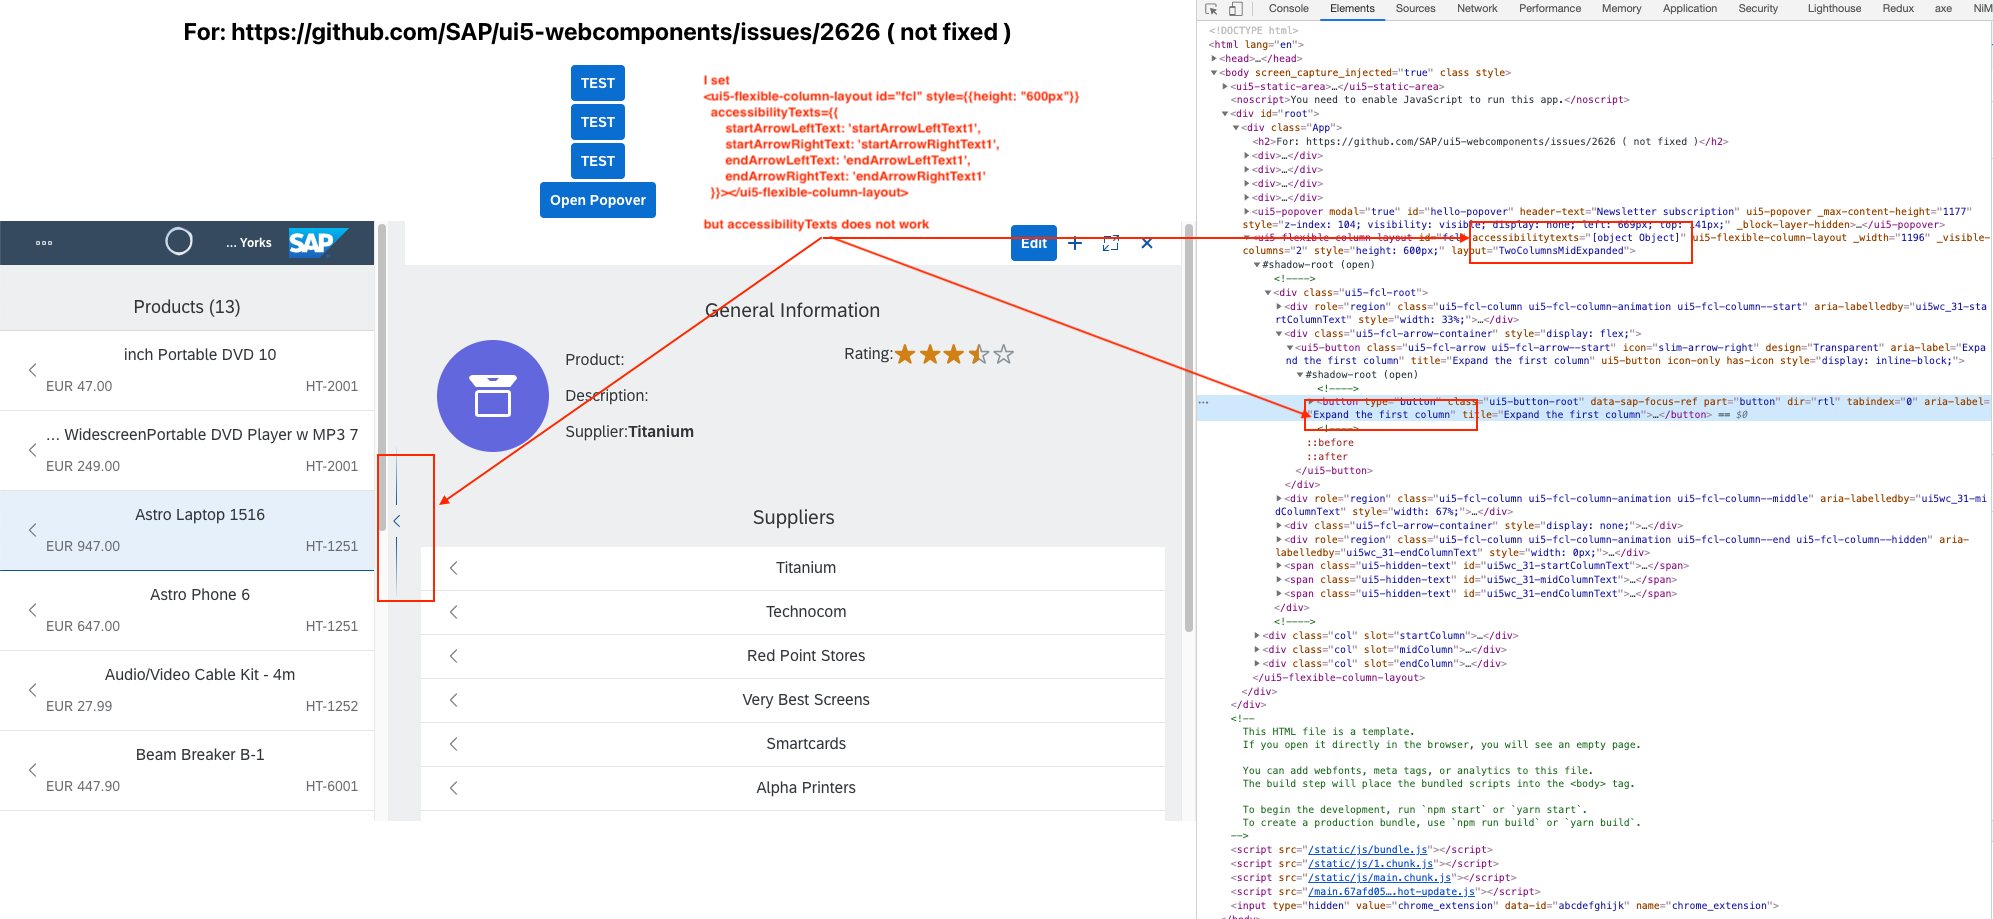Expand the Titanium supplier row chevron
This screenshot has height=919, width=1993.
(x=452, y=567)
